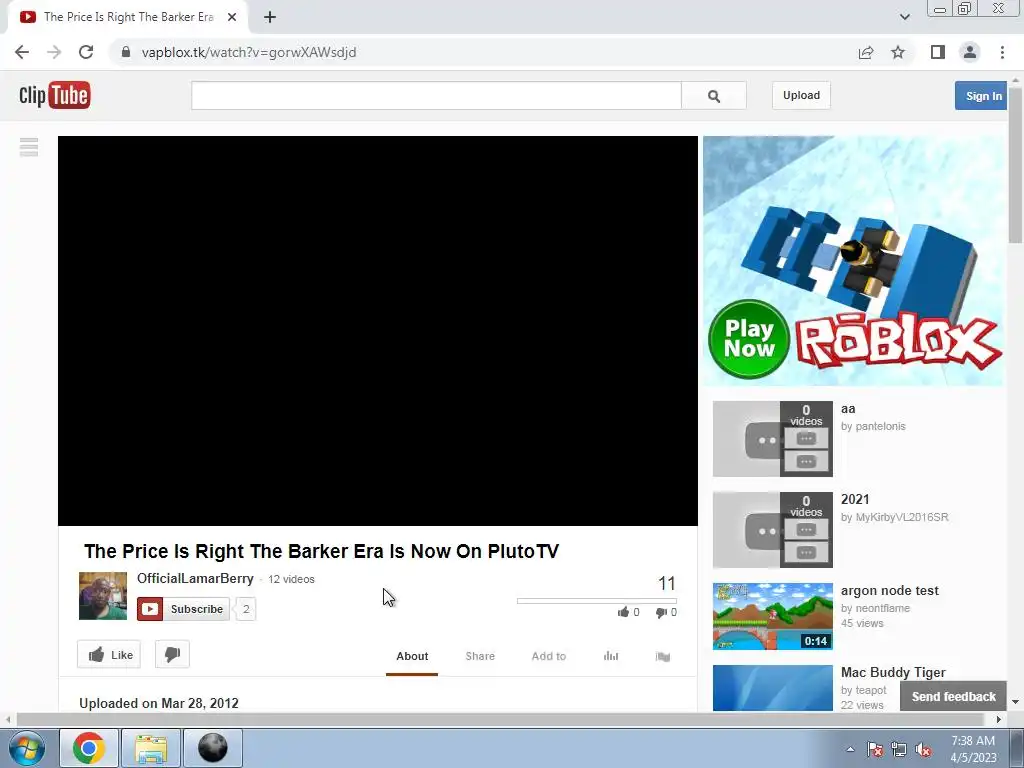Open the '2021' playlist title
1024x768 pixels.
pos(855,500)
